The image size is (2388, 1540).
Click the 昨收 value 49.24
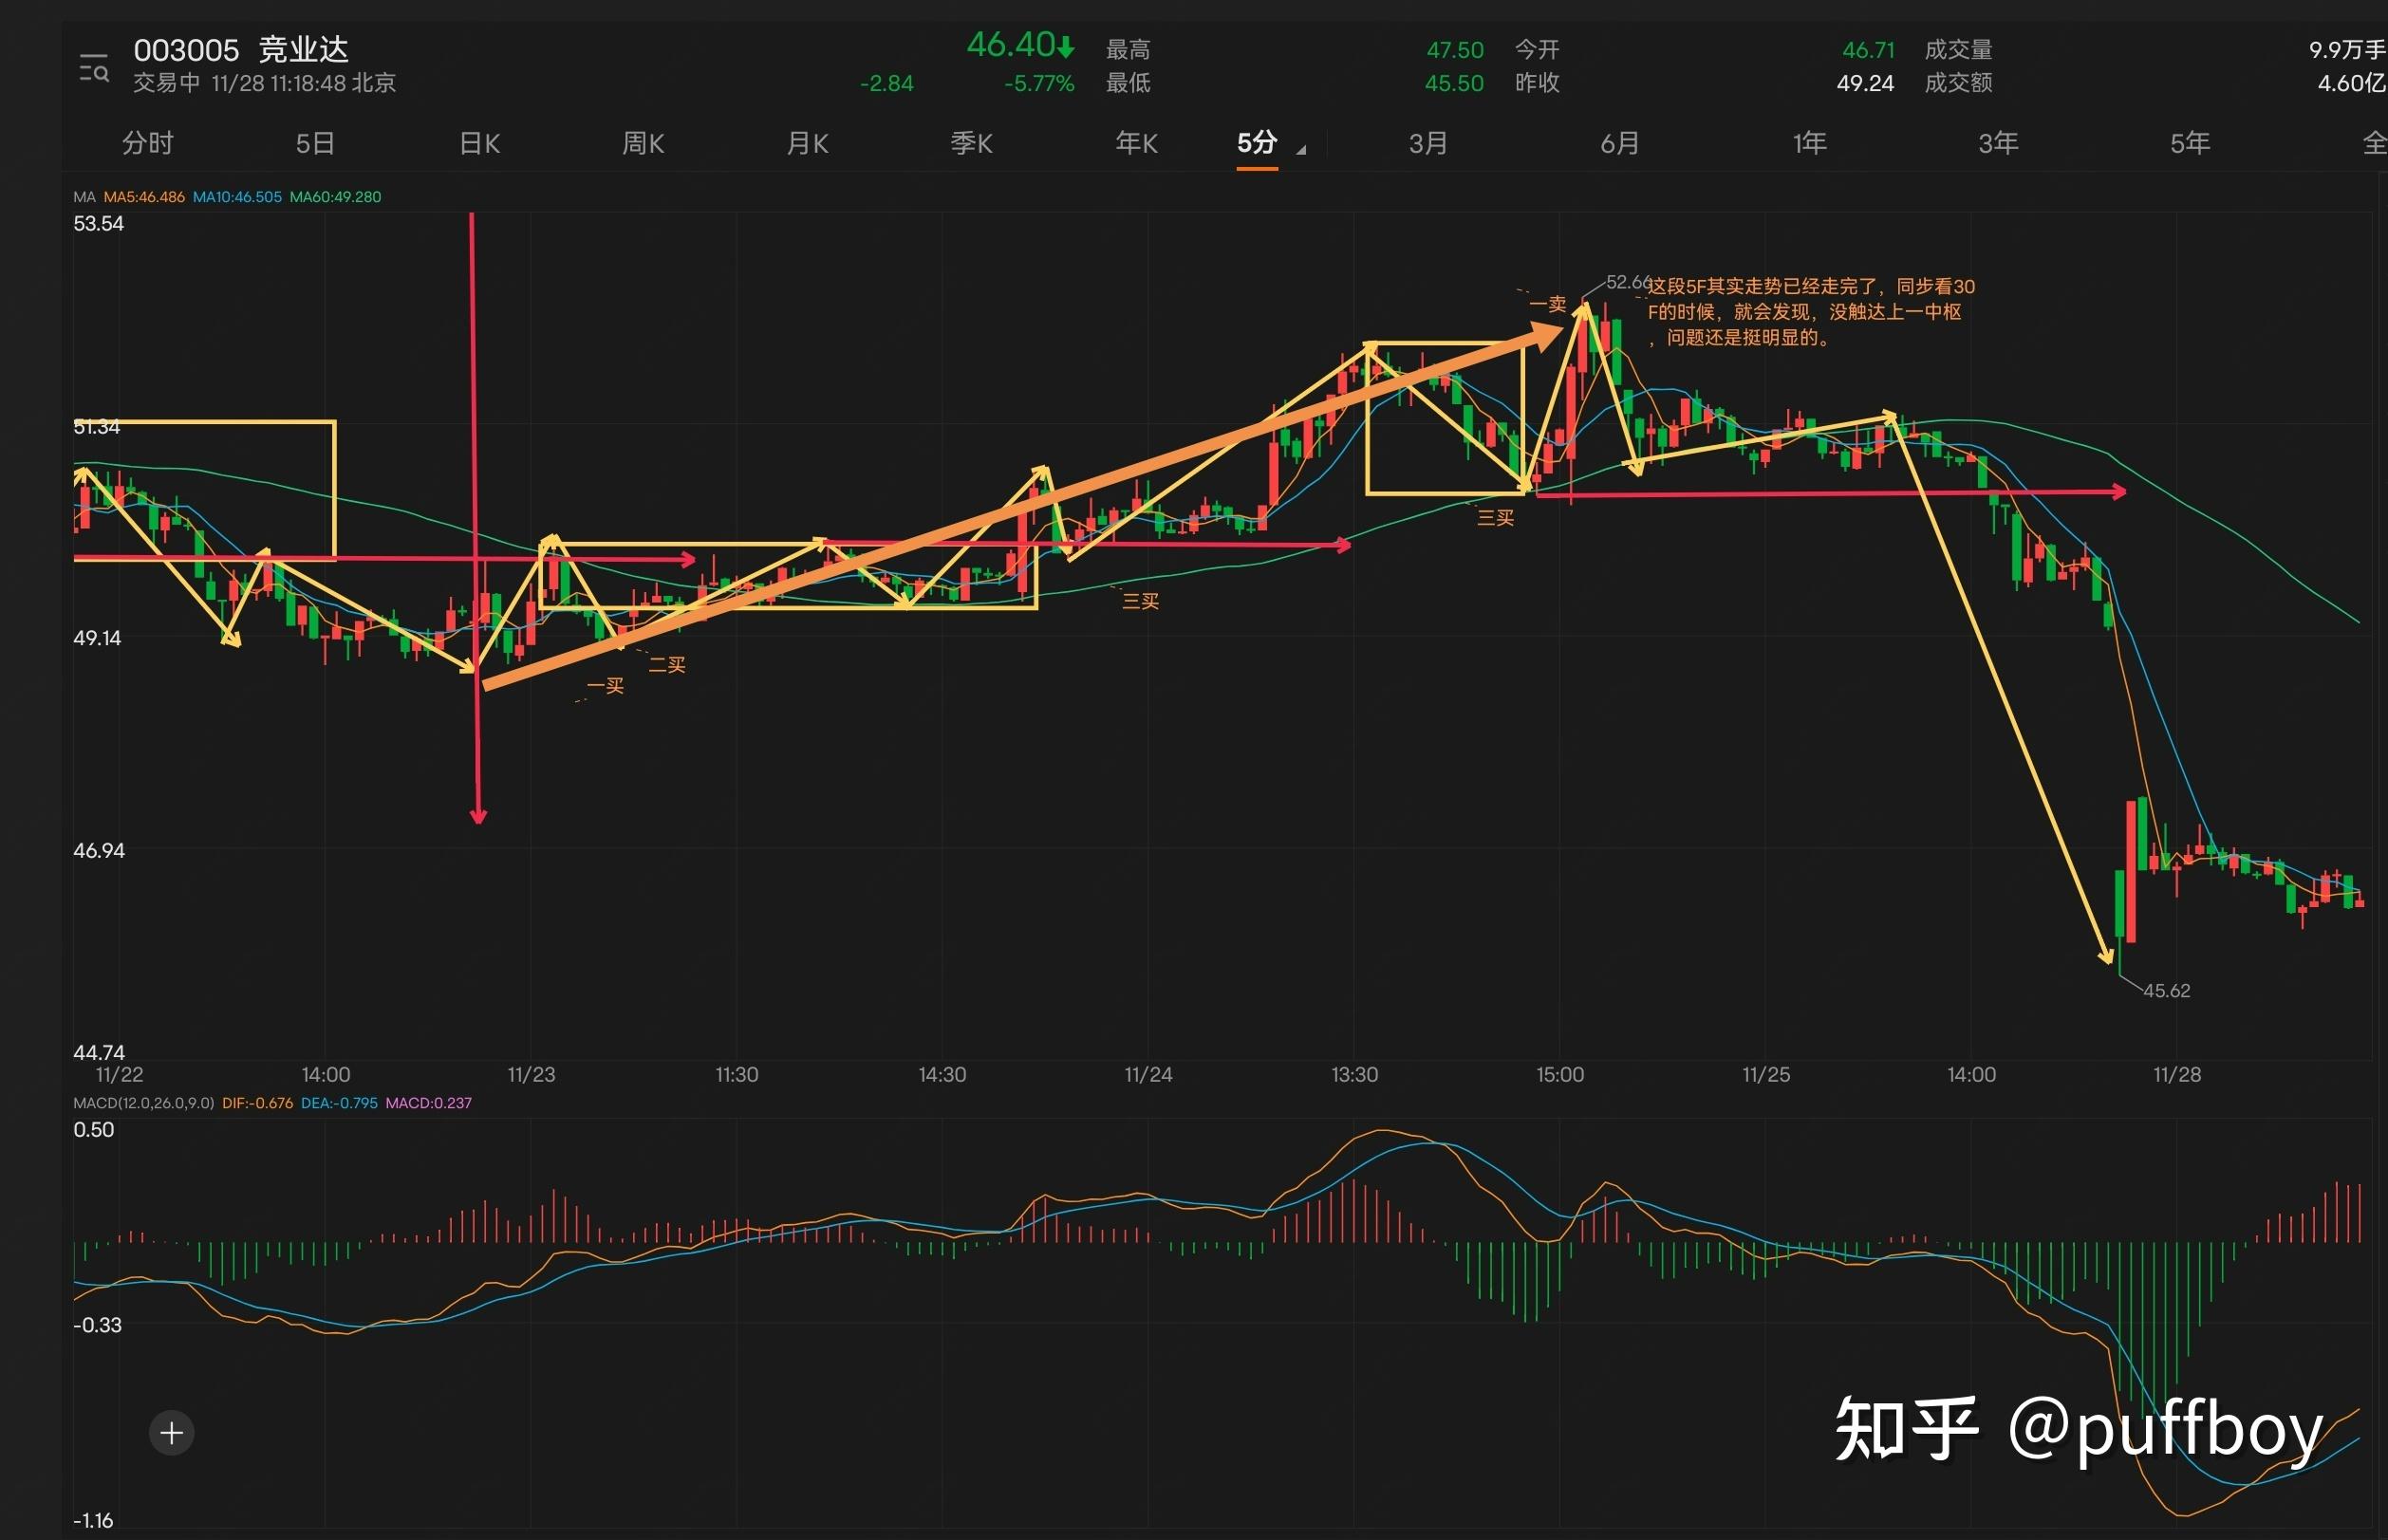pos(1865,83)
